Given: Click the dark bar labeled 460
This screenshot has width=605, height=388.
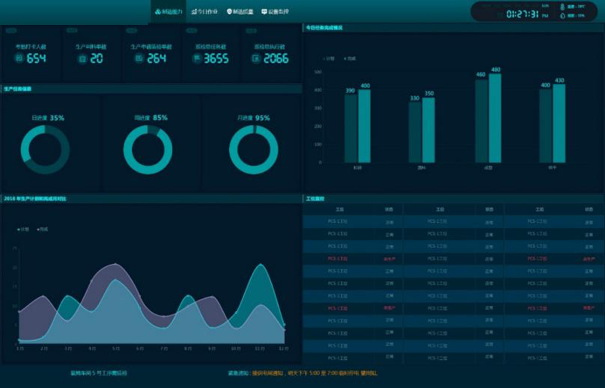Looking at the screenshot, I should [481, 121].
